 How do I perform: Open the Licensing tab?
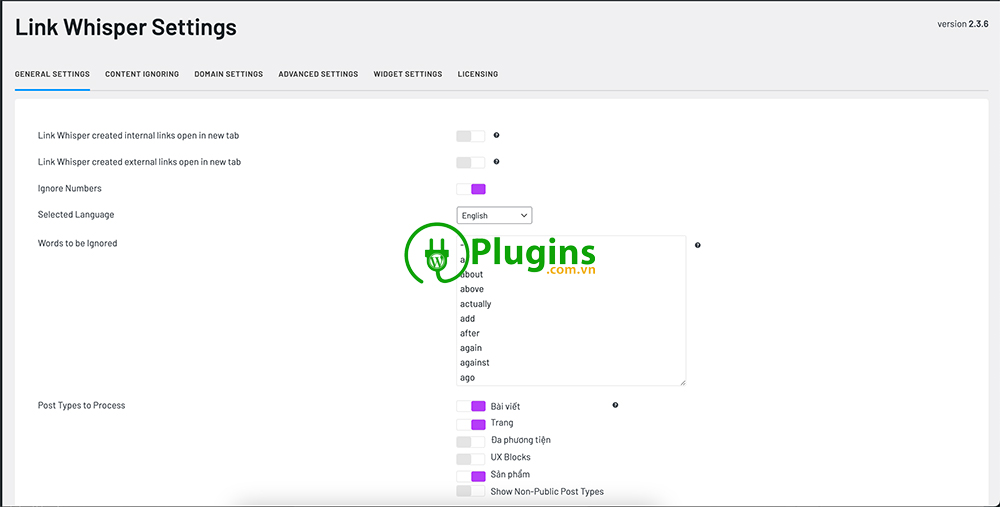click(477, 74)
